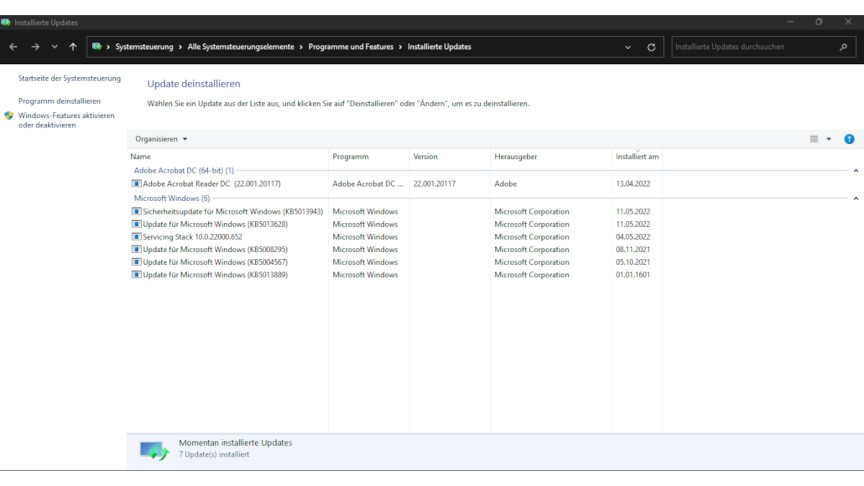Click the search magnifier icon
Image resolution: width=864 pixels, height=486 pixels.
843,47
